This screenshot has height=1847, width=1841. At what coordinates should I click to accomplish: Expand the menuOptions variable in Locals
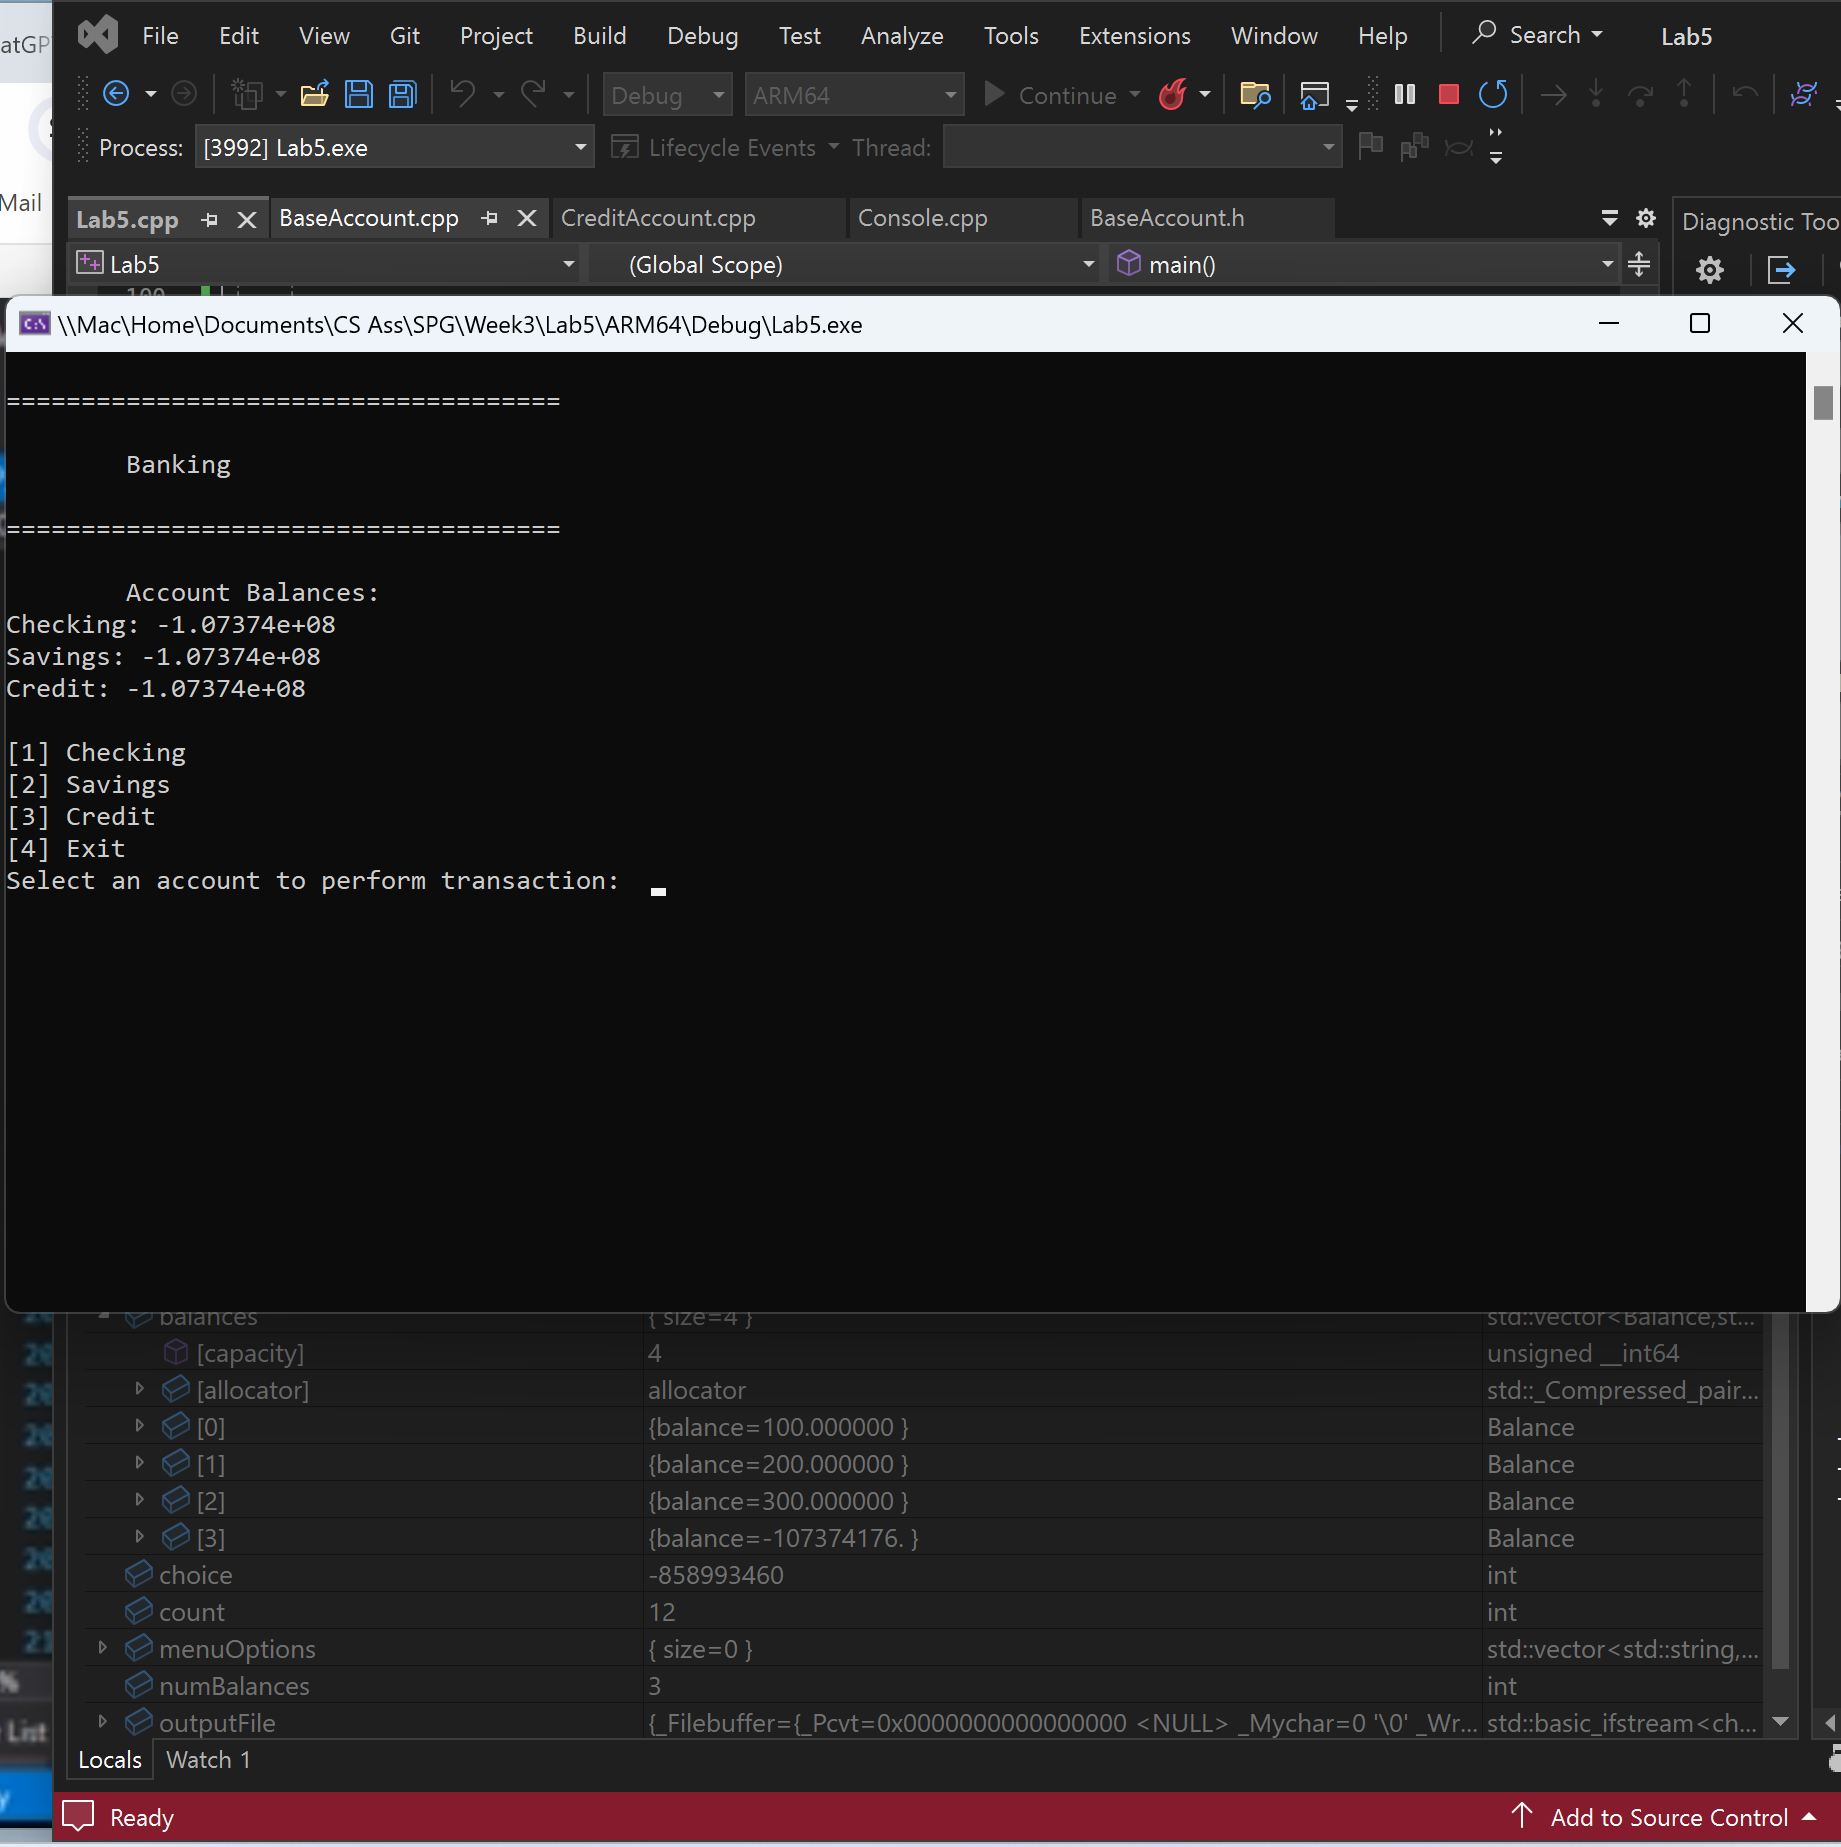tap(102, 1648)
